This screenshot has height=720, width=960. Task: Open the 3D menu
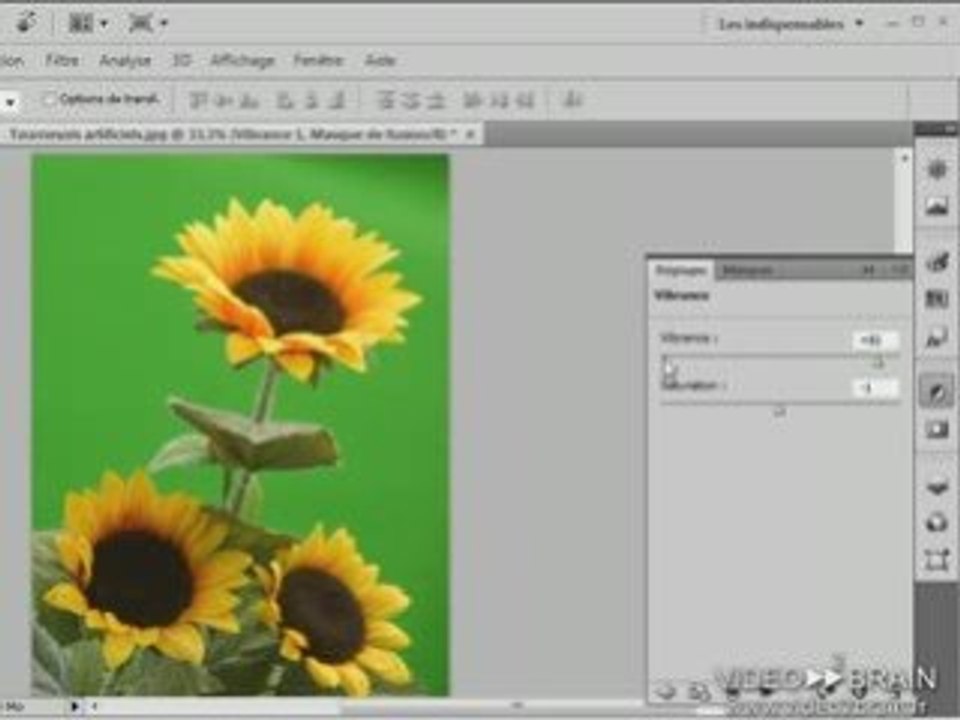point(181,60)
